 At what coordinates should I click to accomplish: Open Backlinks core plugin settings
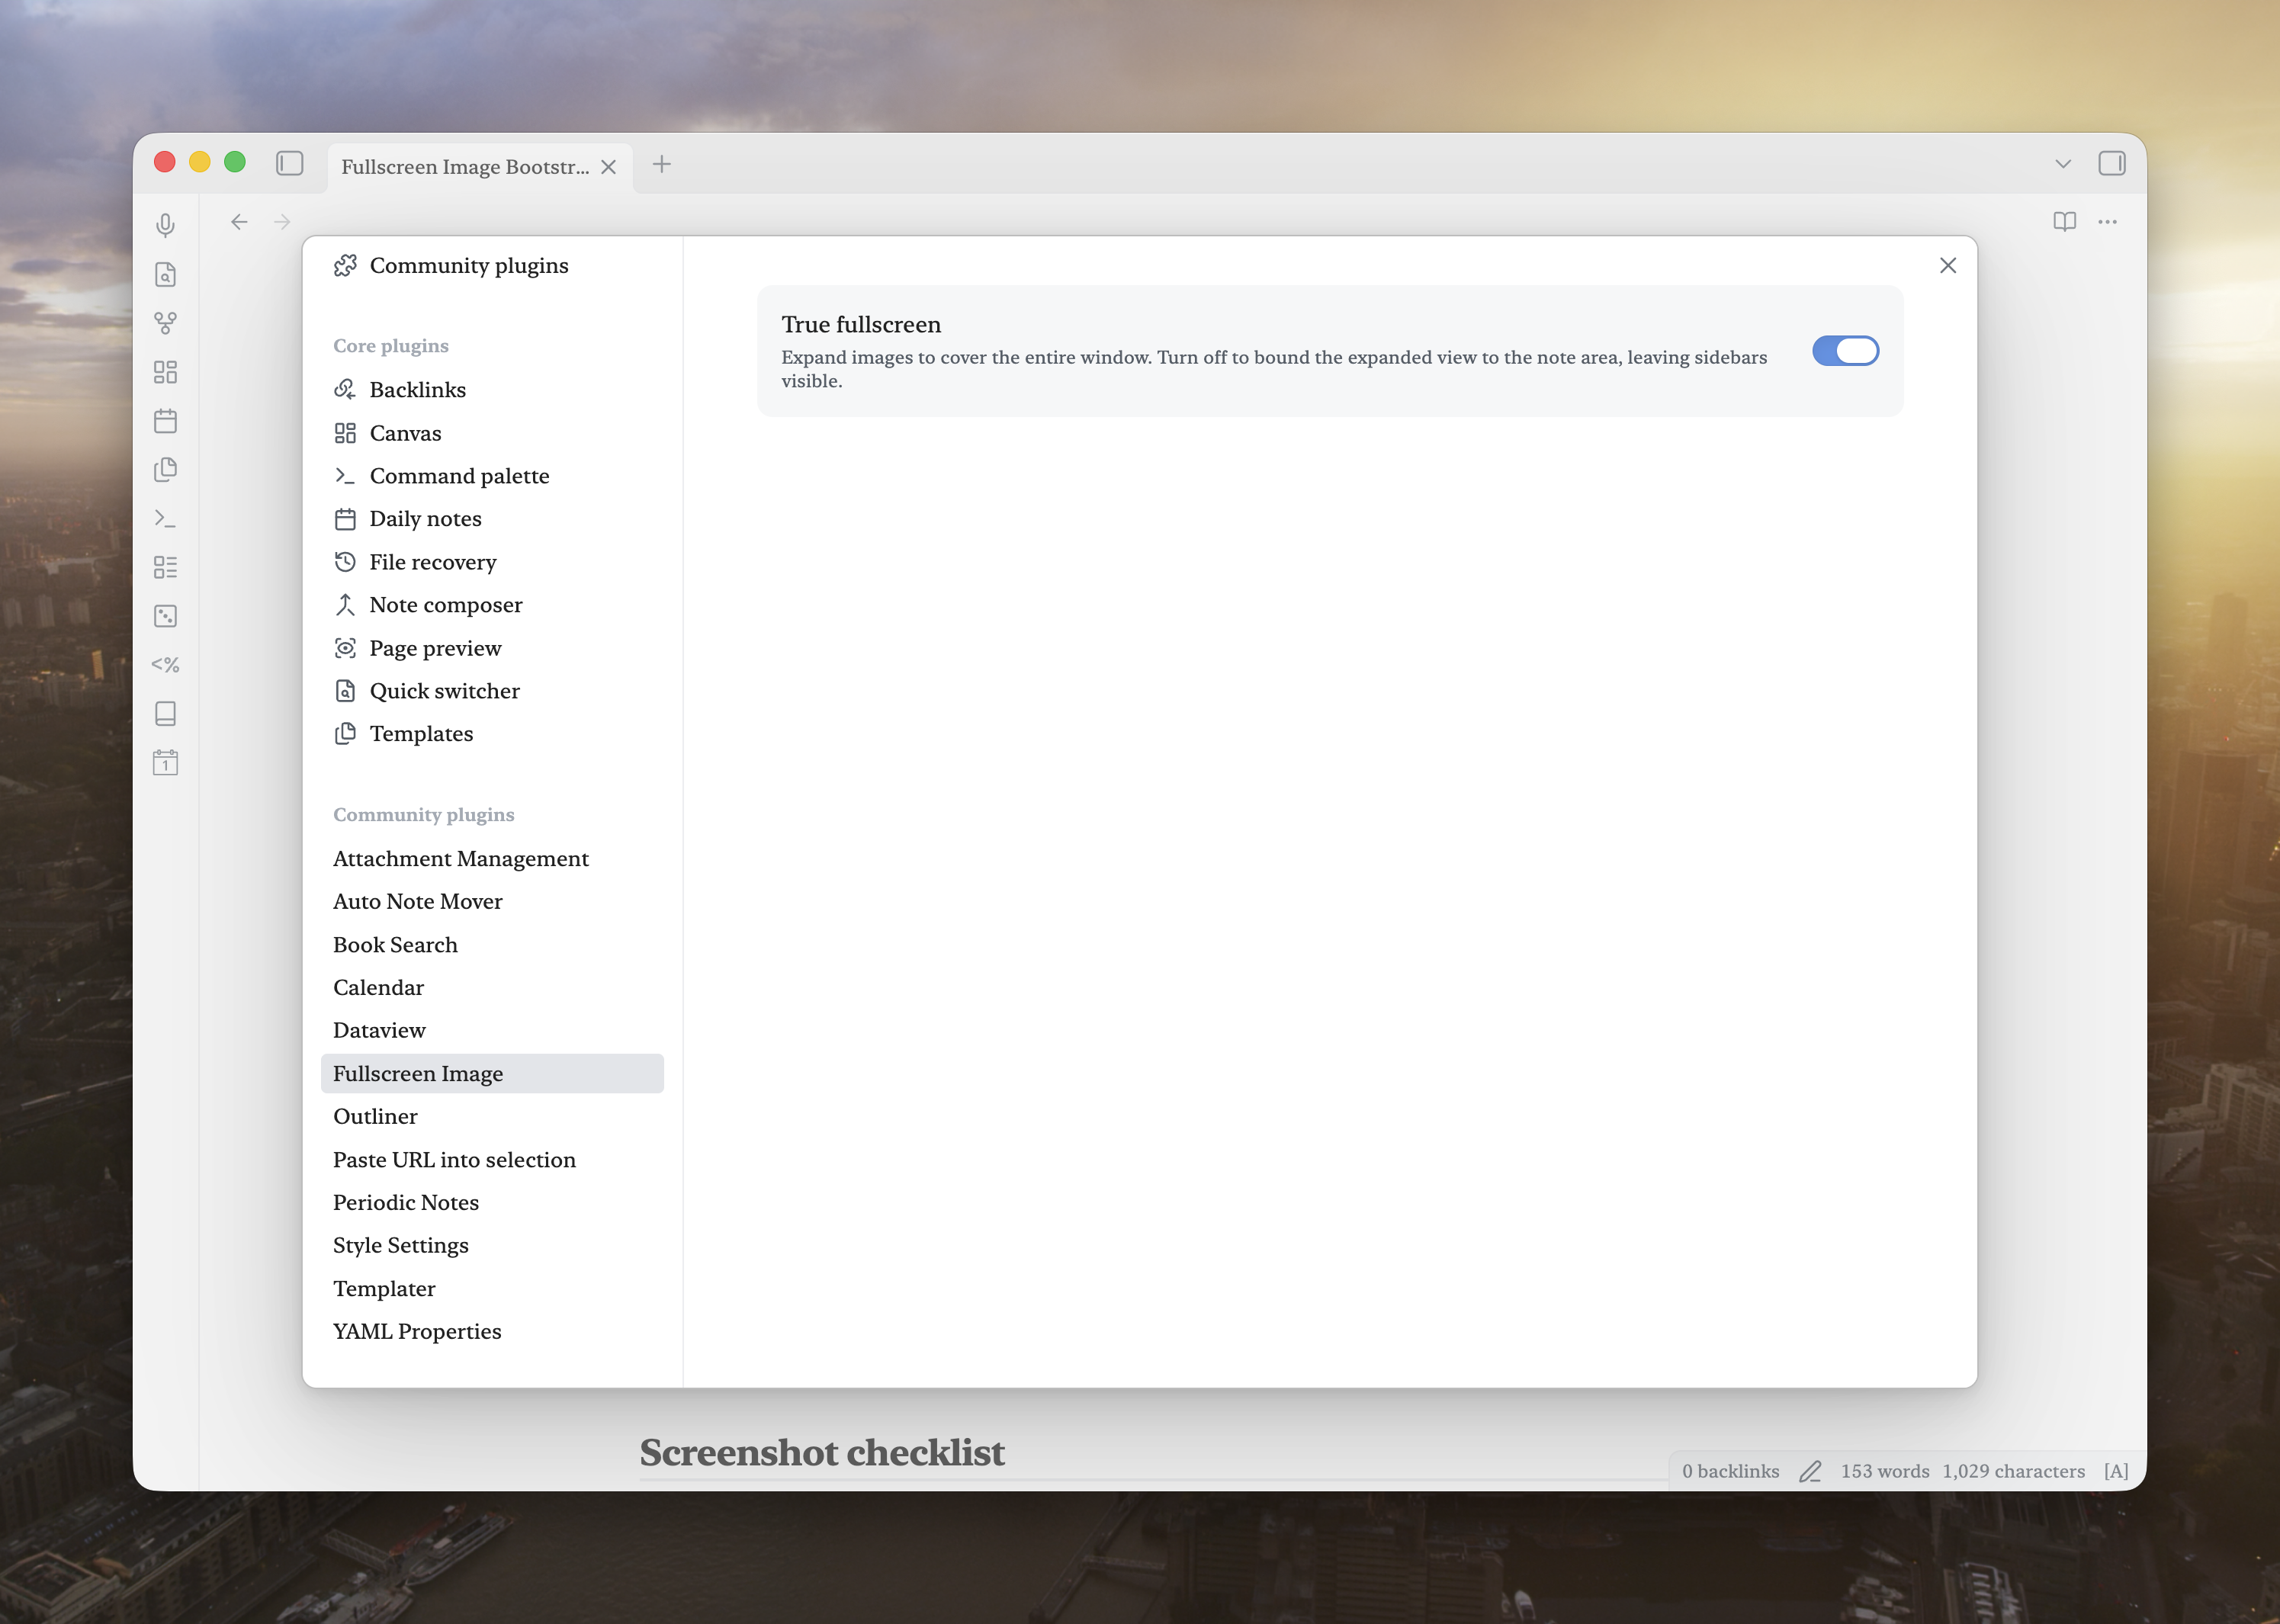coord(492,389)
